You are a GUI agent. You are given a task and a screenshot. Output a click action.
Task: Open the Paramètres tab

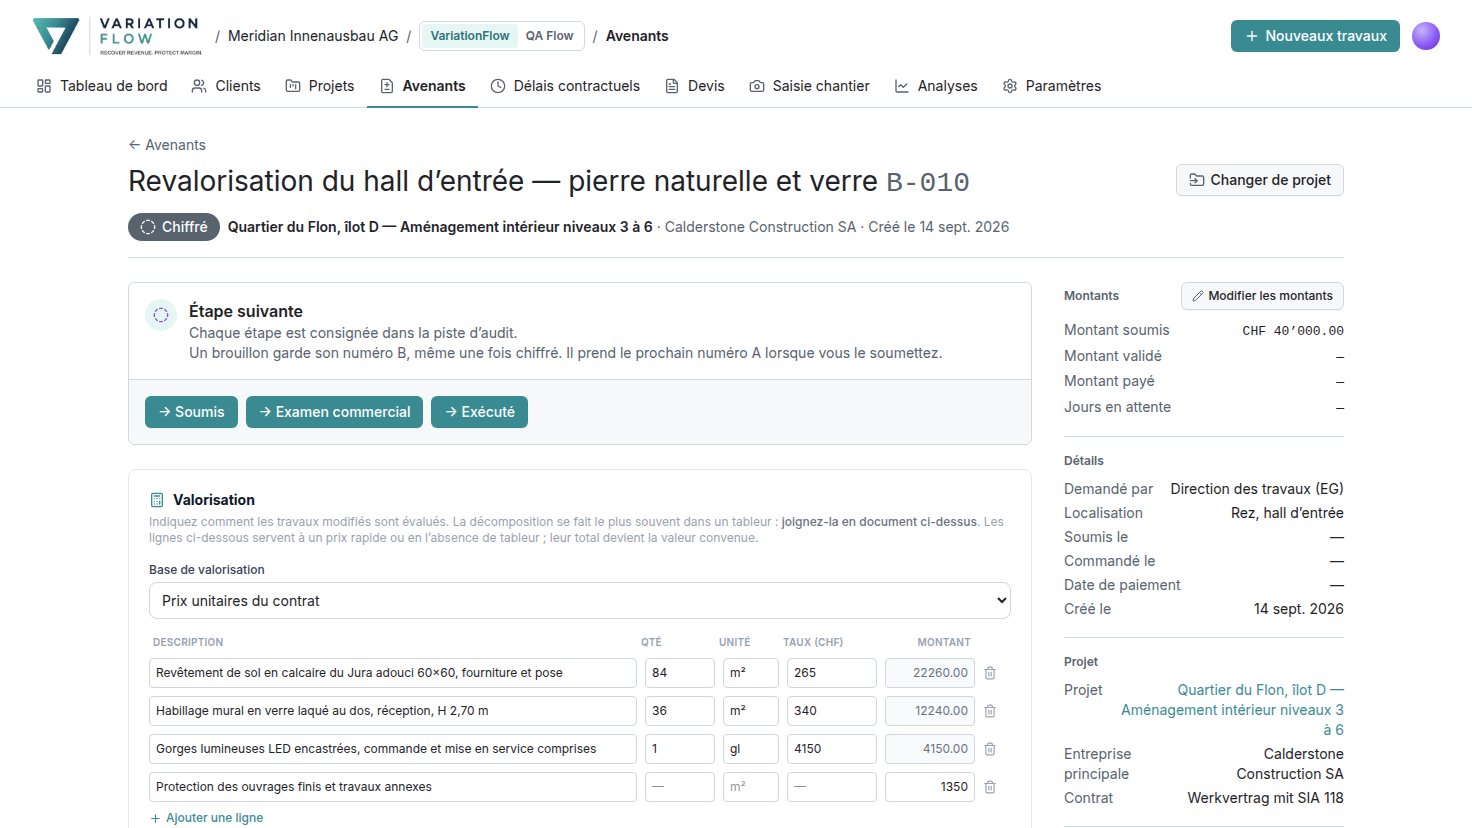tap(1052, 86)
